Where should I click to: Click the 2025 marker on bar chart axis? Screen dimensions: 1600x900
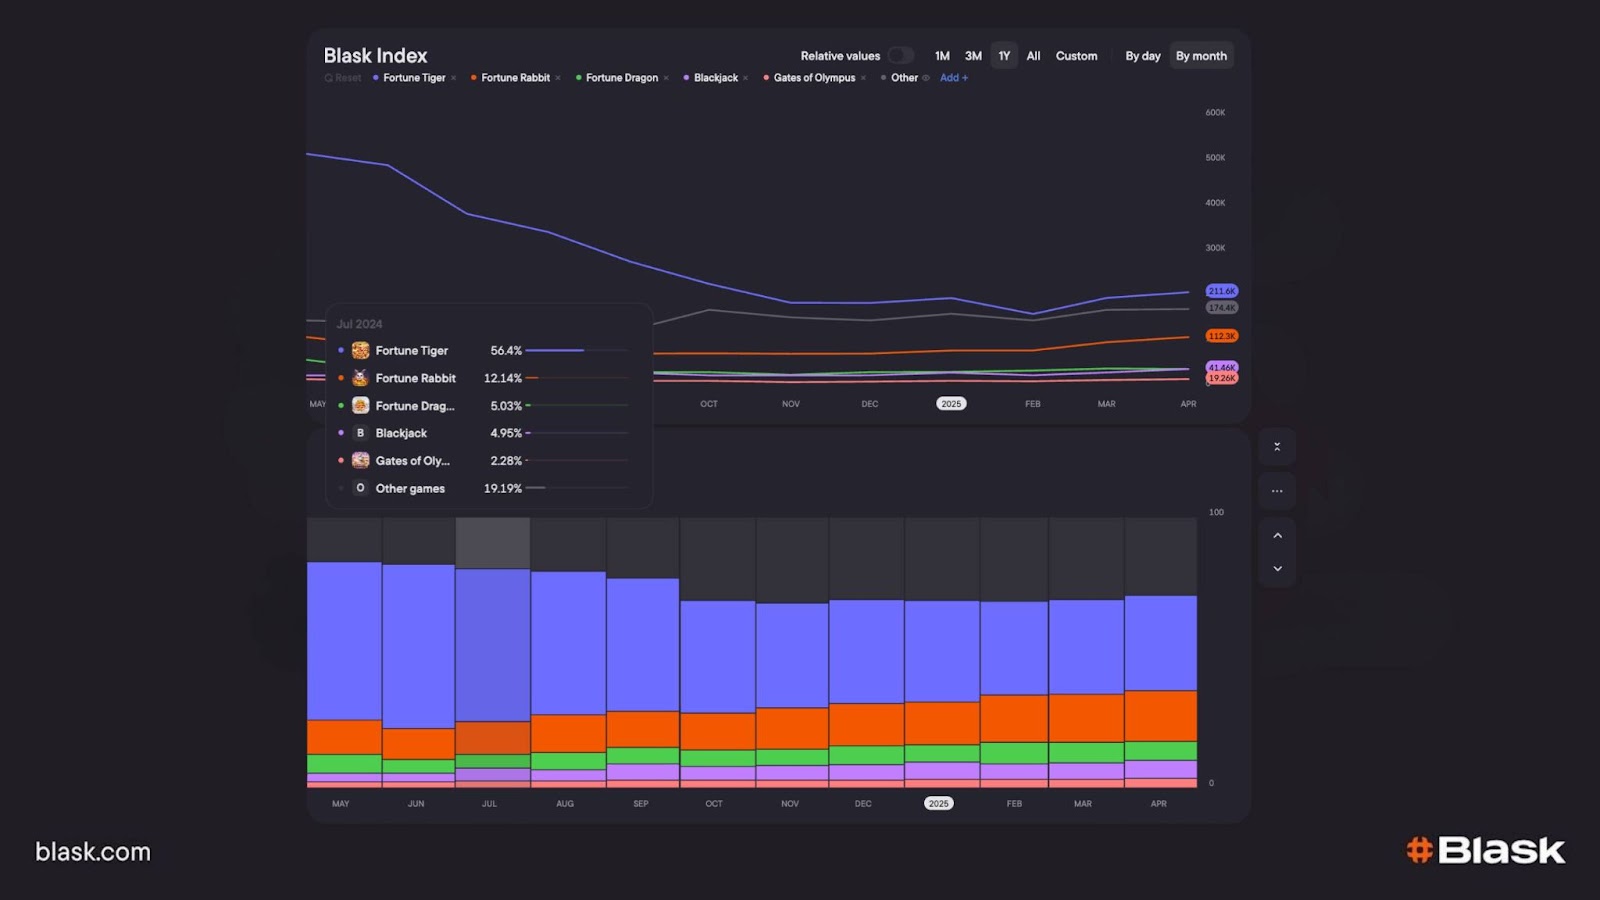click(x=938, y=804)
